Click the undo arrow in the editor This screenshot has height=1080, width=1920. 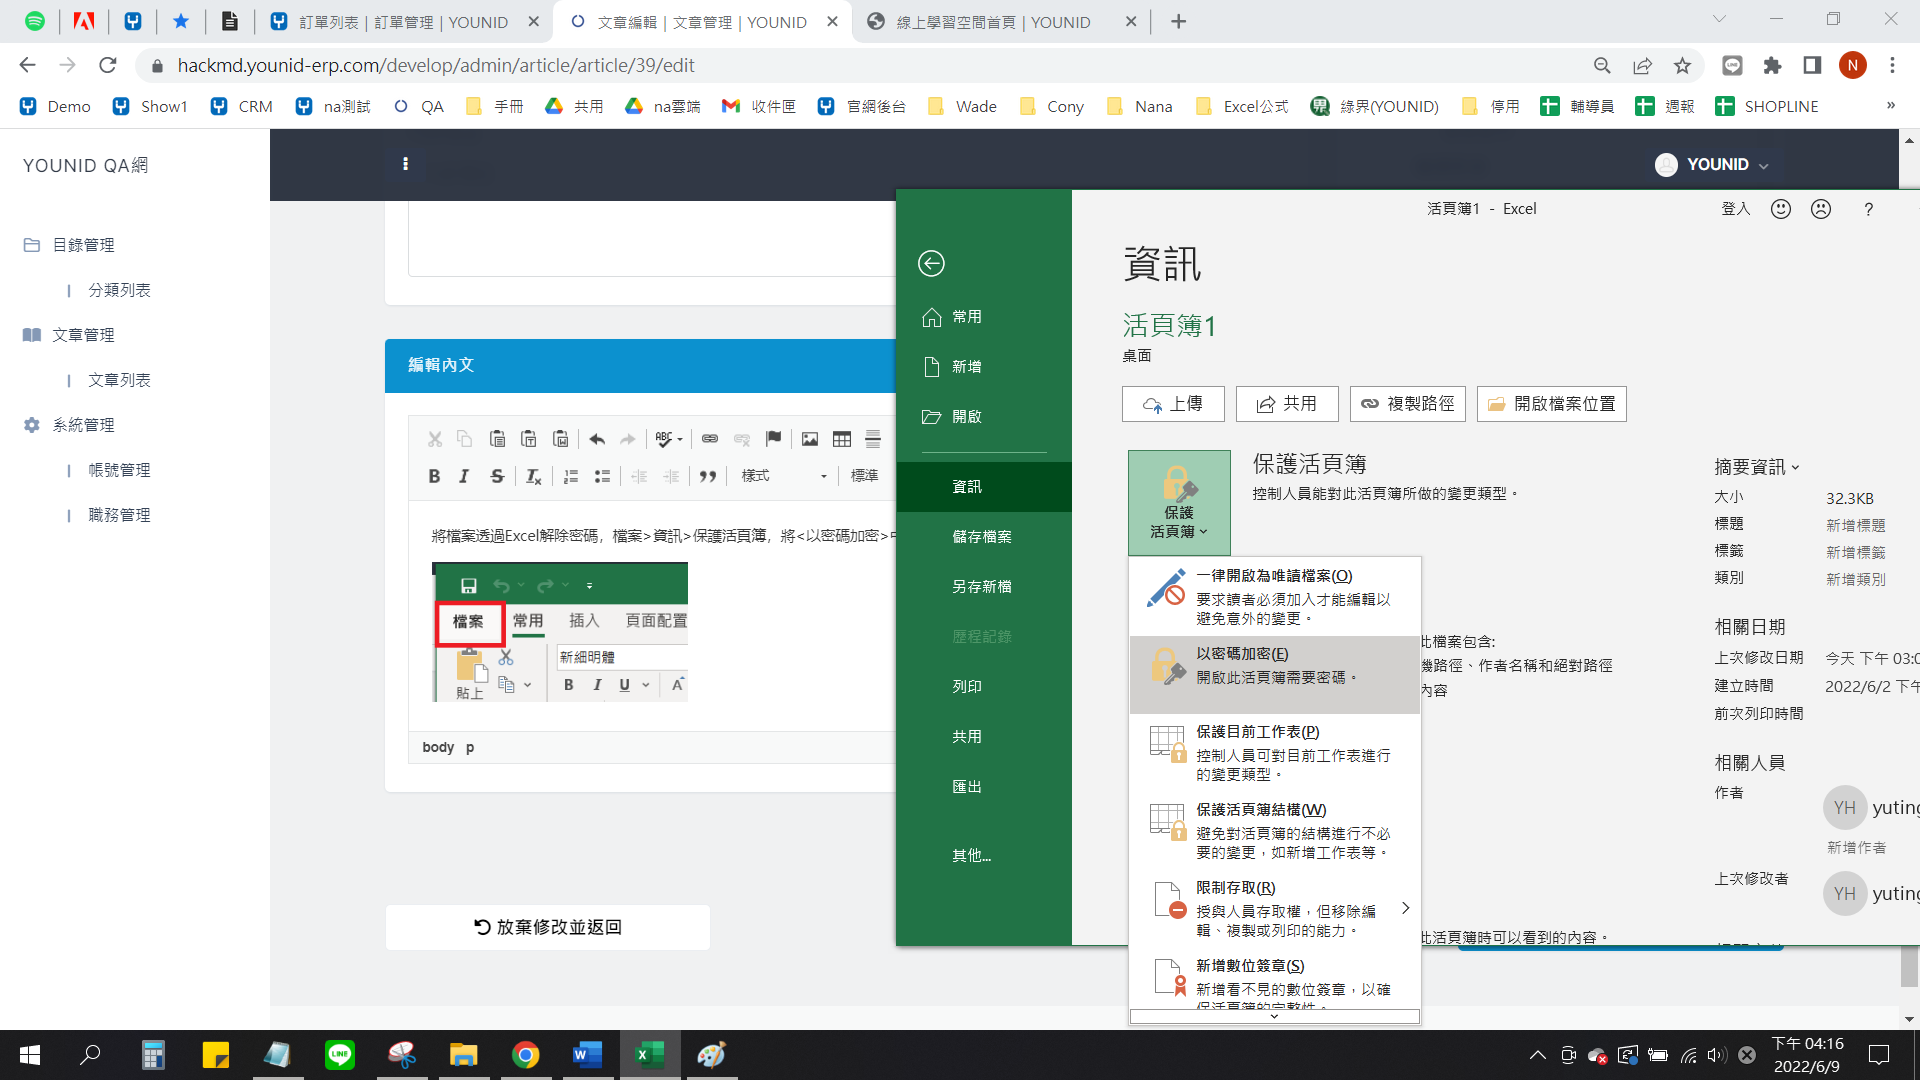point(597,439)
